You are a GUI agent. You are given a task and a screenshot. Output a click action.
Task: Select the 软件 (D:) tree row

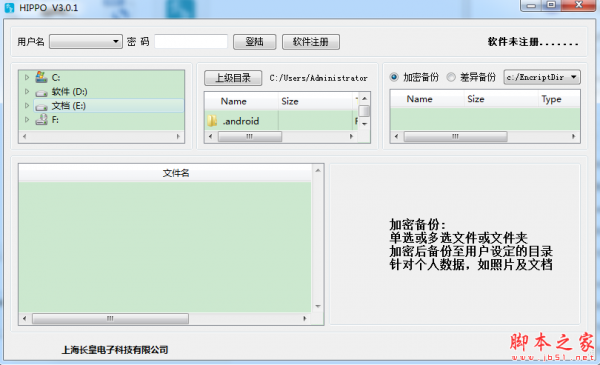(x=109, y=91)
